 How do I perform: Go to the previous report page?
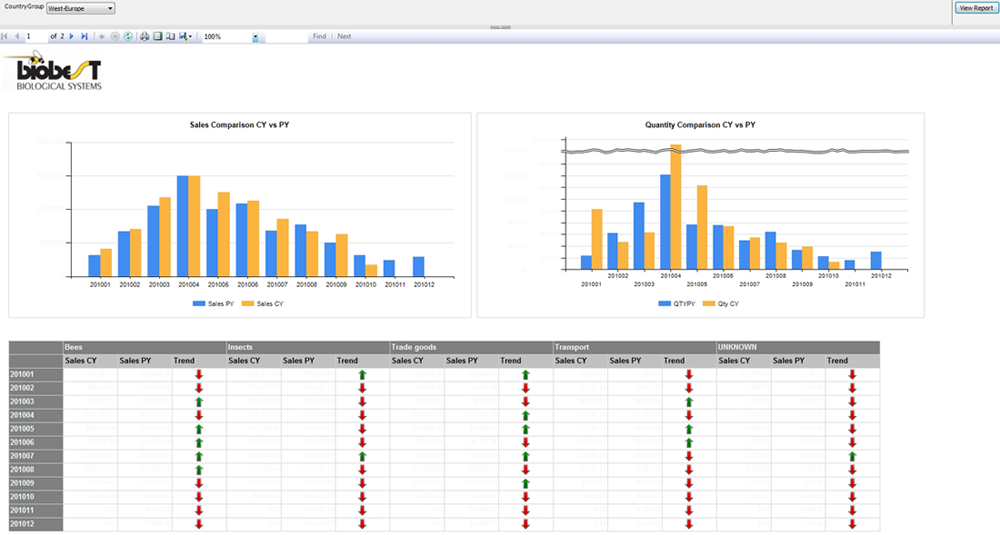(17, 36)
